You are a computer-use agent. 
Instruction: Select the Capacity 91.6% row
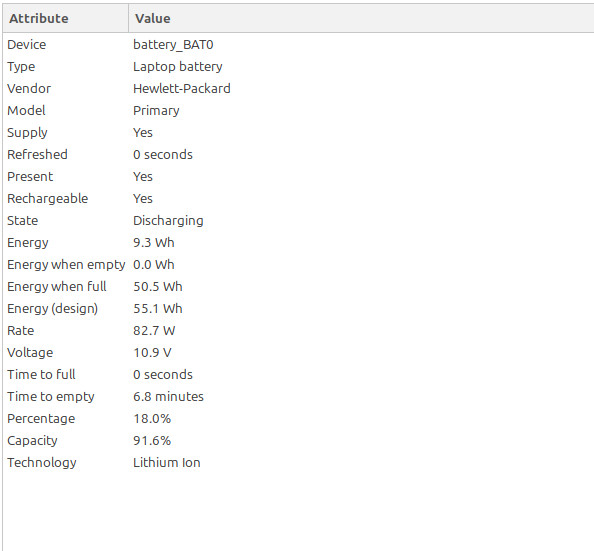[x=299, y=440]
